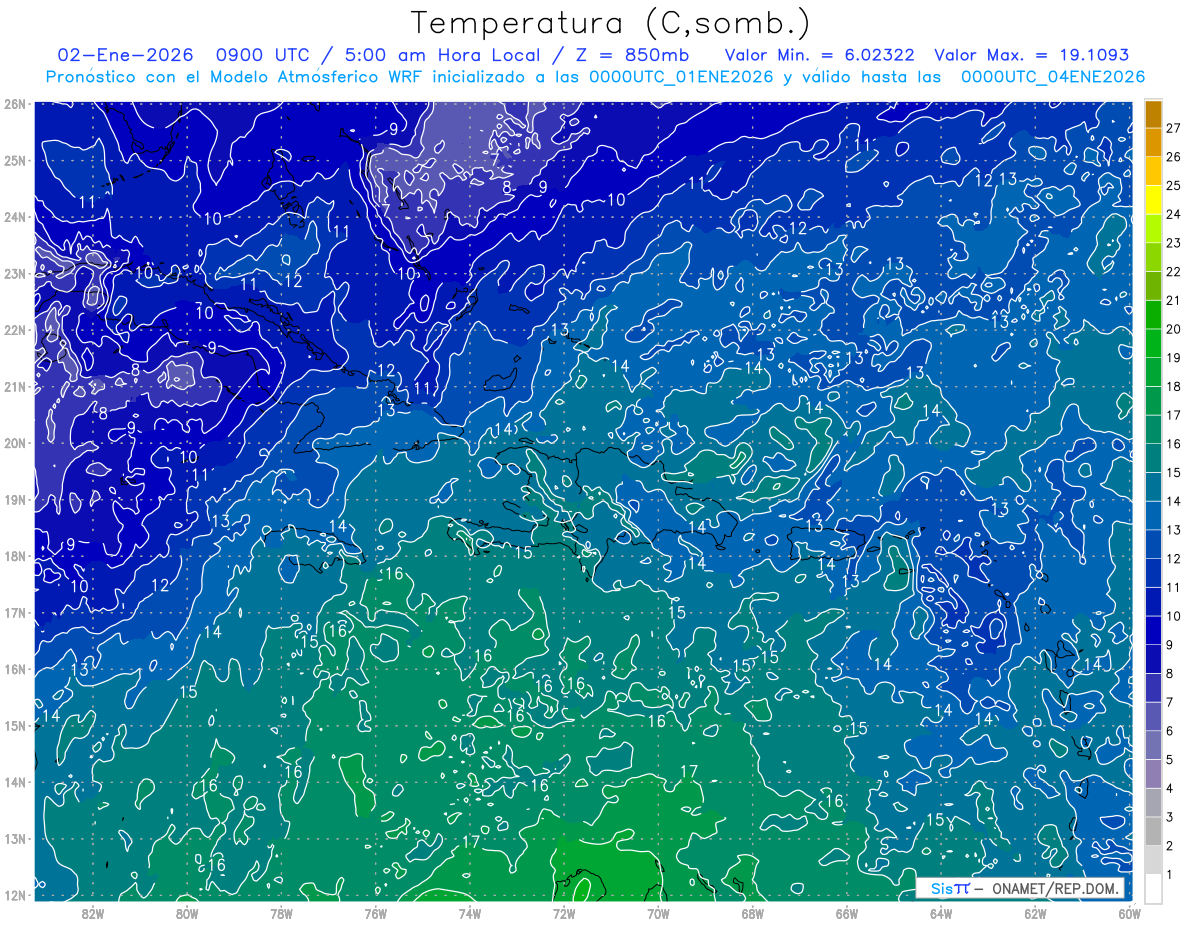1200x927 pixels.
Task: Click the "16N" latitude label
Action: click(15, 669)
